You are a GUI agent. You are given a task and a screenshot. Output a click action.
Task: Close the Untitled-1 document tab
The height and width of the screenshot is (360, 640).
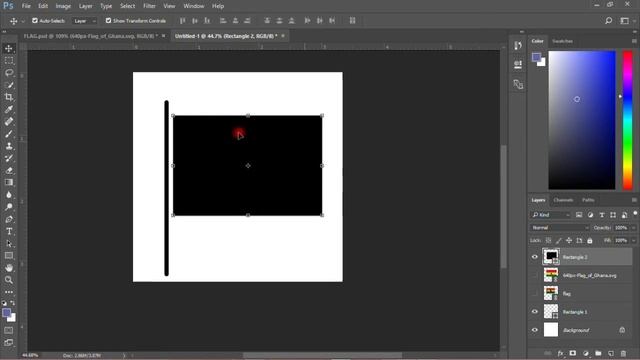point(283,36)
